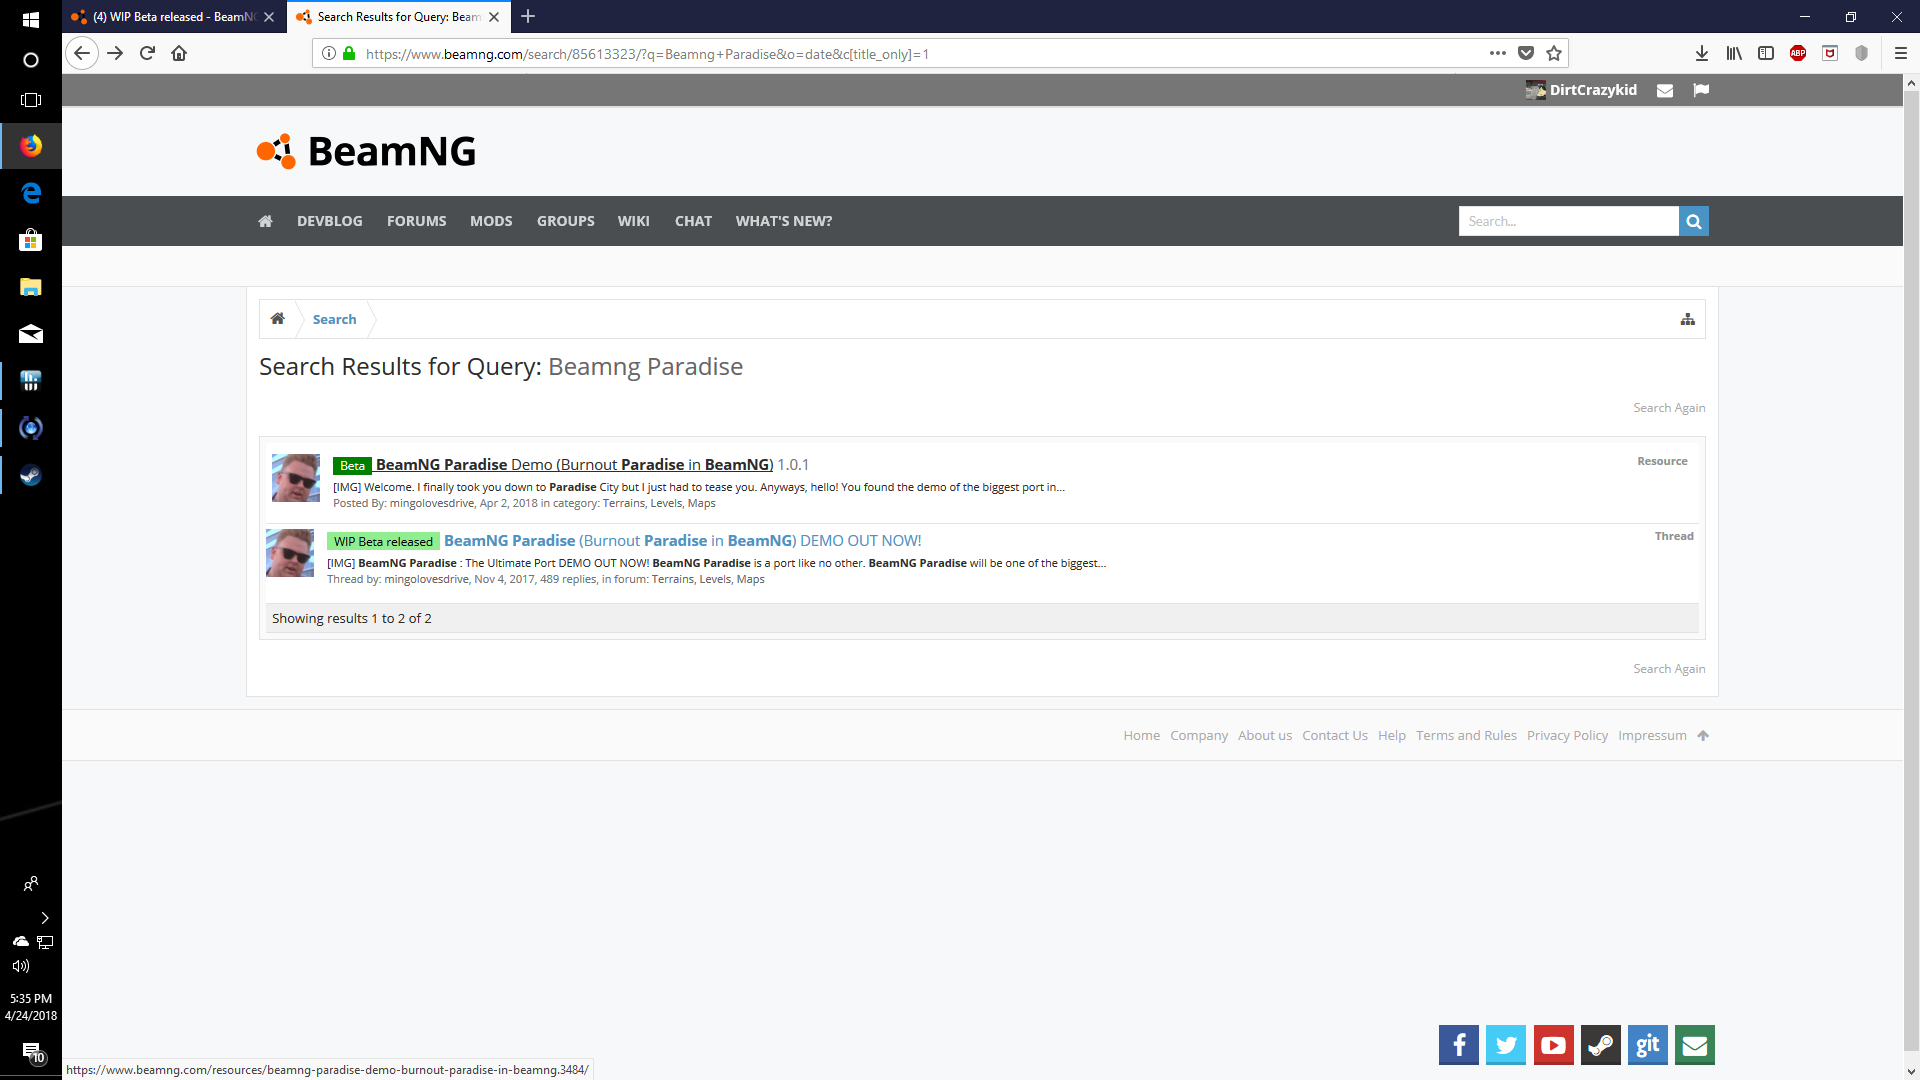Expand hidden system tray icons chevron
The image size is (1920, 1080).
click(44, 918)
